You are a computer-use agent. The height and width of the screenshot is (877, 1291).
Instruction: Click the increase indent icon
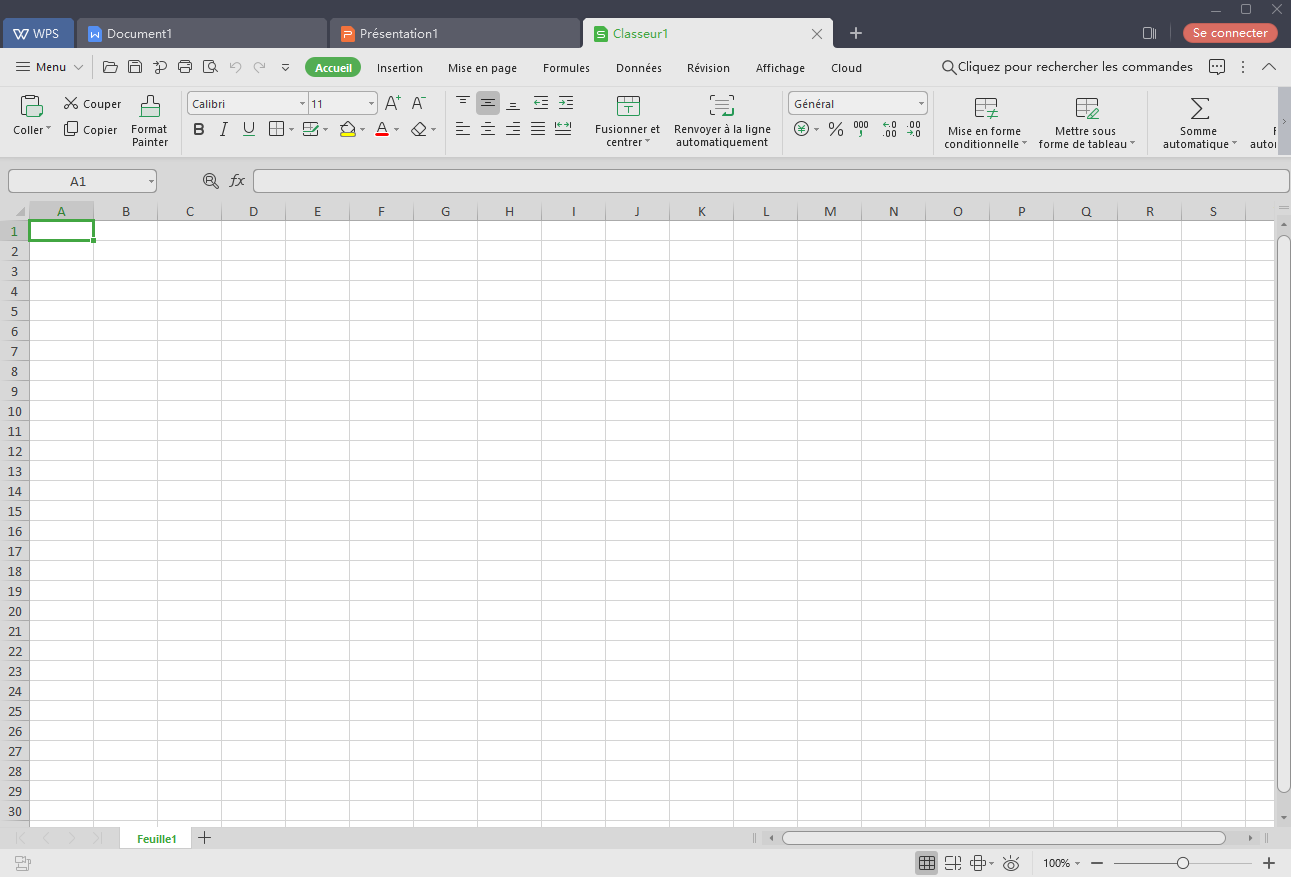(566, 103)
